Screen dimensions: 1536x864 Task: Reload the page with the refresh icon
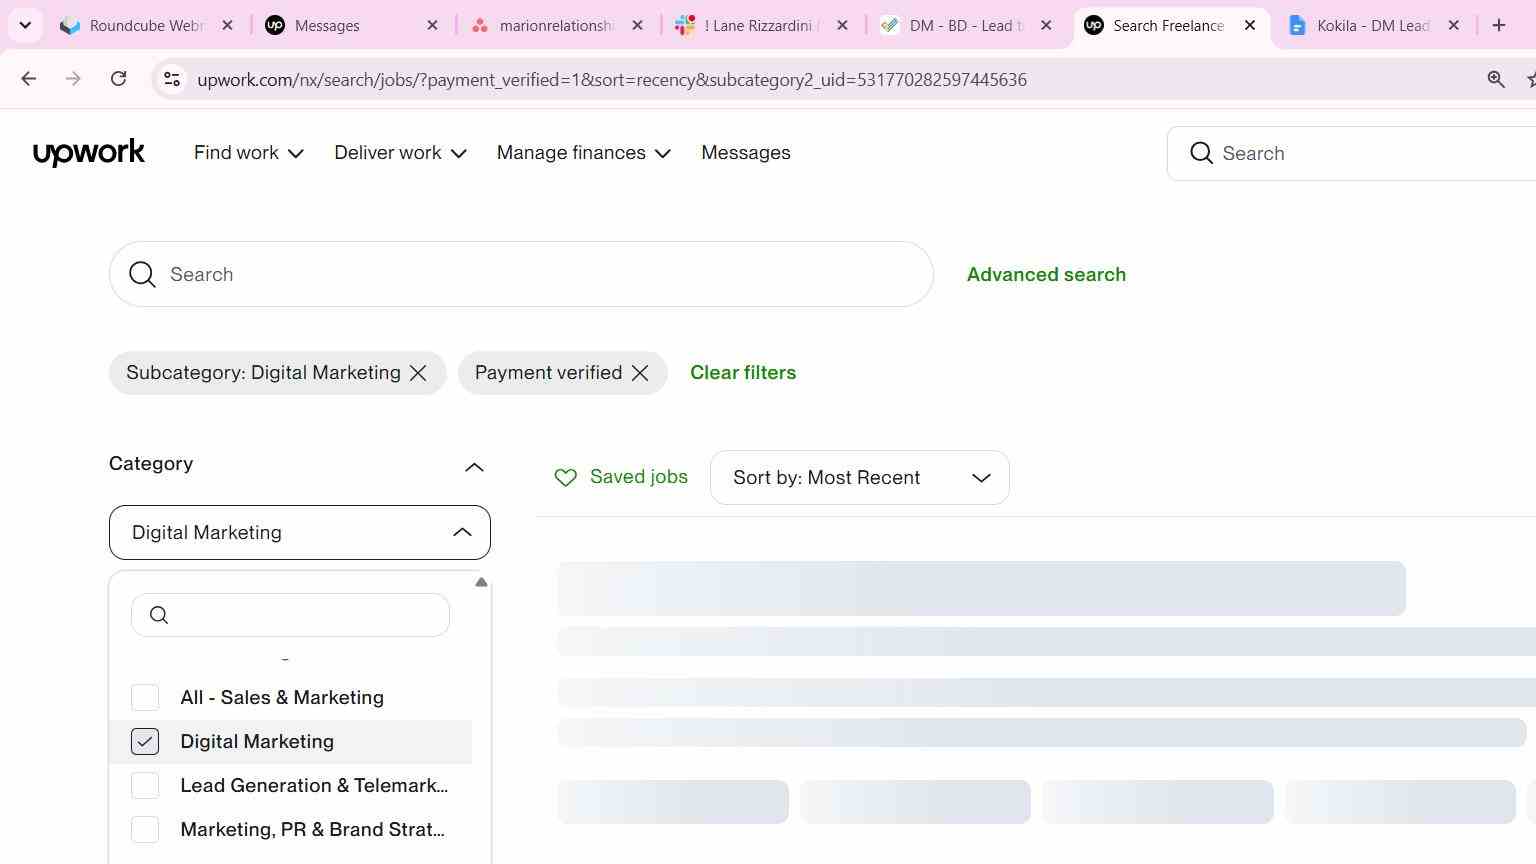(119, 79)
